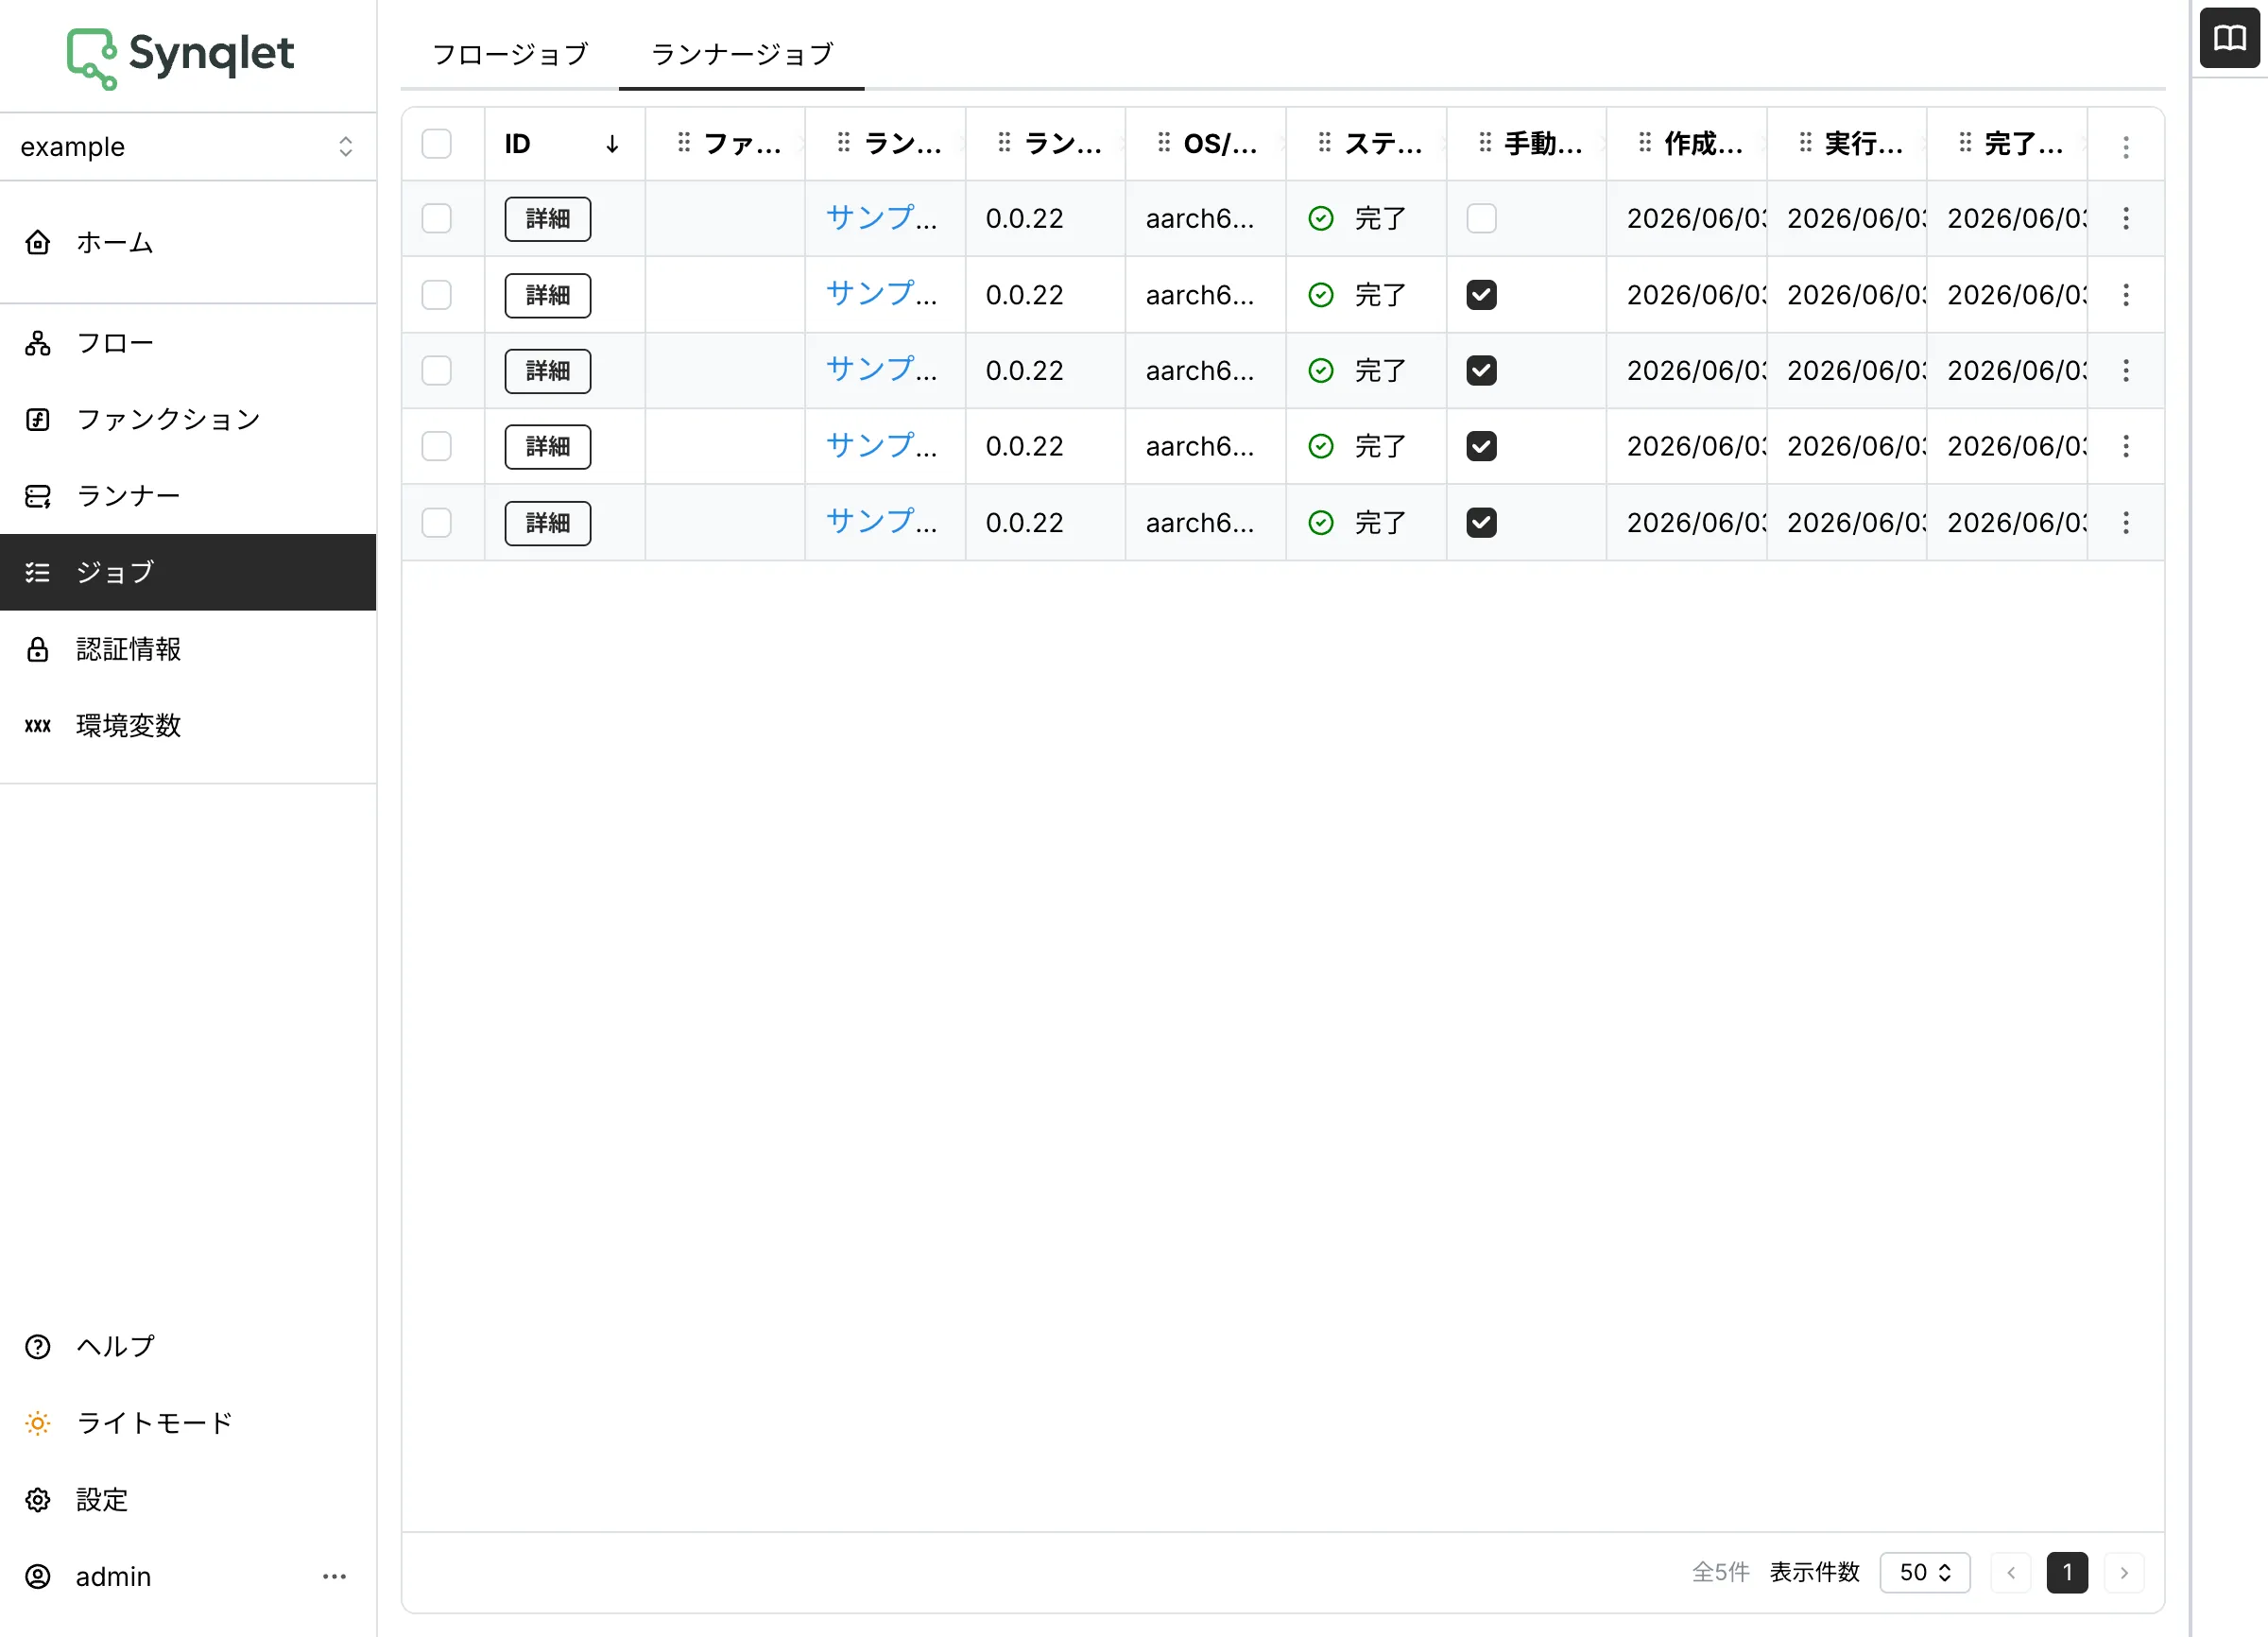Open table column options menu in header
Image resolution: width=2268 pixels, height=1637 pixels.
click(2126, 147)
